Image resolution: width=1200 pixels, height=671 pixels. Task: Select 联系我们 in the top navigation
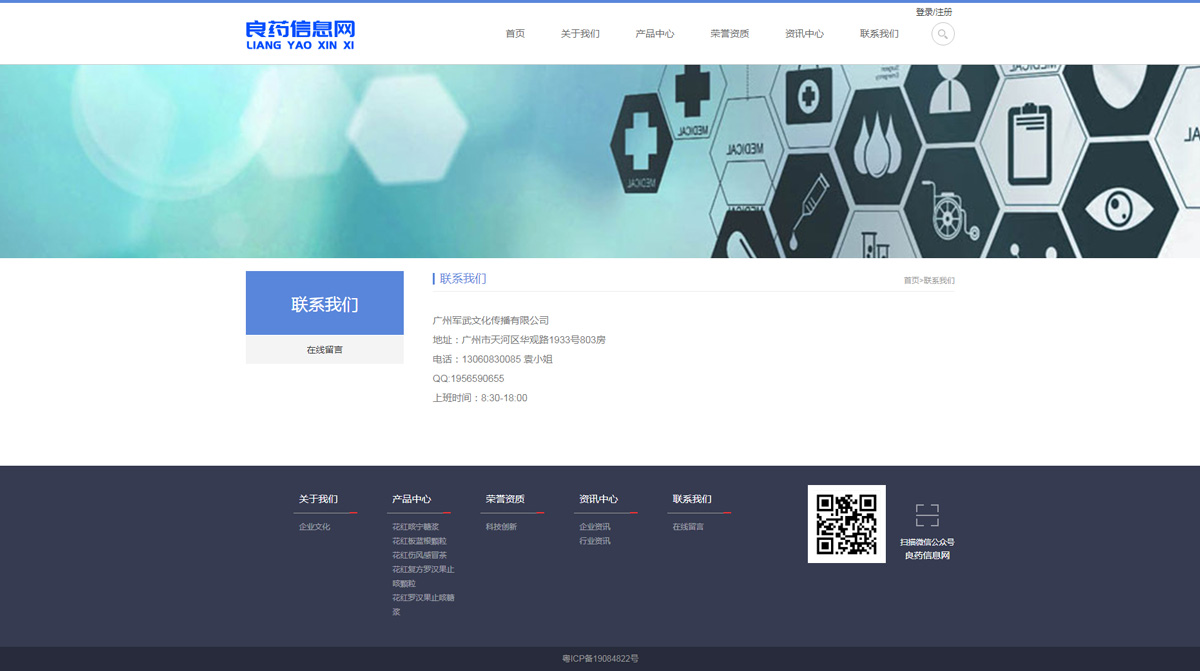pos(879,34)
